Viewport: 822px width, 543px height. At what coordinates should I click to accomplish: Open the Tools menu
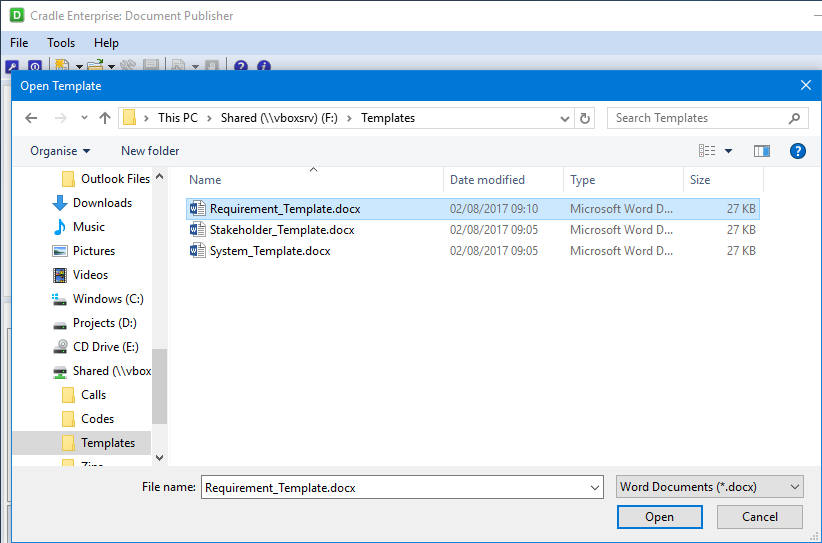pyautogui.click(x=61, y=43)
